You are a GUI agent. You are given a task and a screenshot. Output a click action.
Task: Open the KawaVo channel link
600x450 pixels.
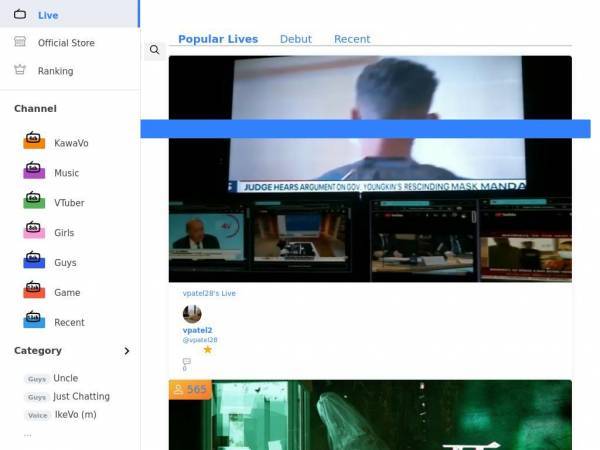(71, 143)
